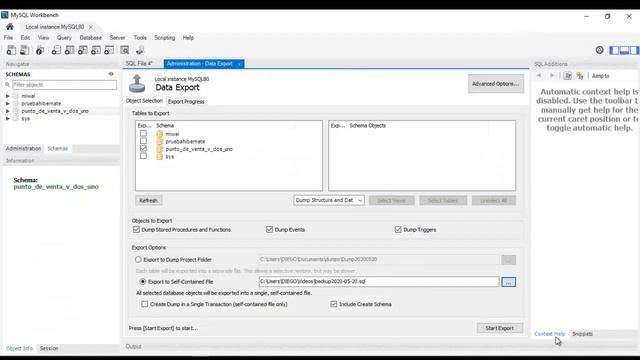Toggle Include Create Schema checkbox
The width and height of the screenshot is (640, 360).
point(334,304)
